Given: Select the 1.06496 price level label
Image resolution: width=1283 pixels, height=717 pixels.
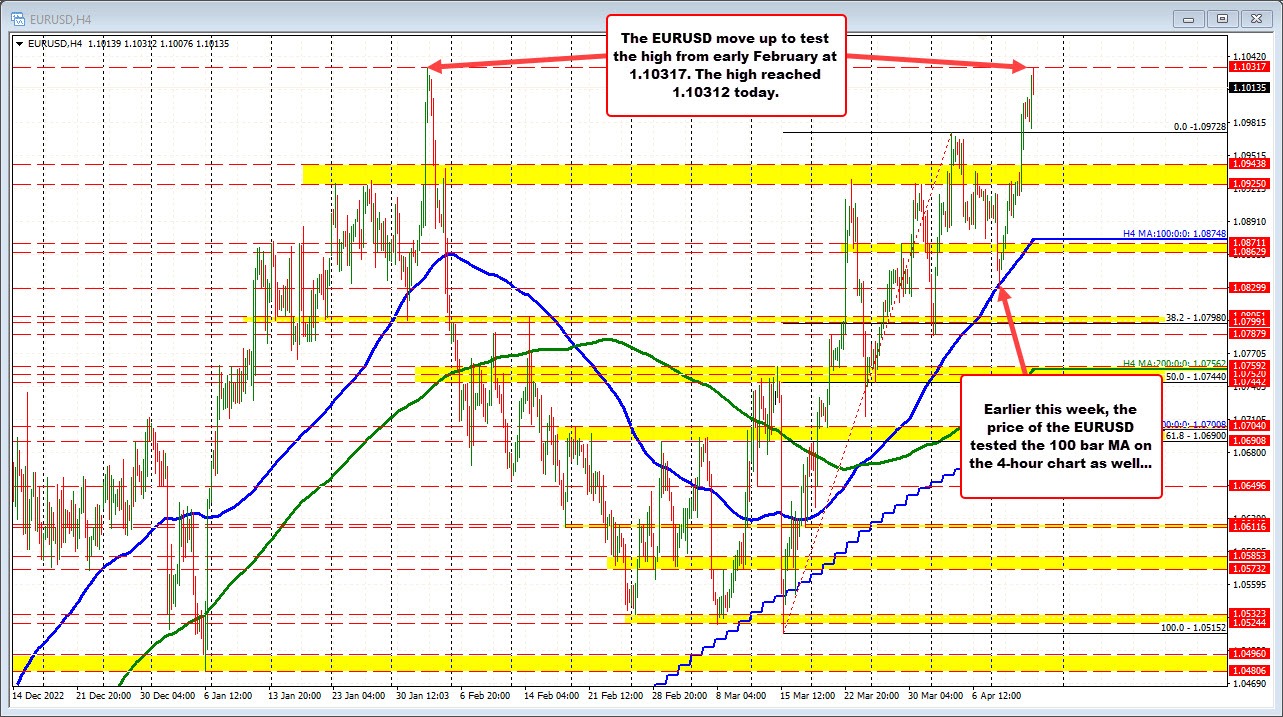Looking at the screenshot, I should pyautogui.click(x=1248, y=485).
